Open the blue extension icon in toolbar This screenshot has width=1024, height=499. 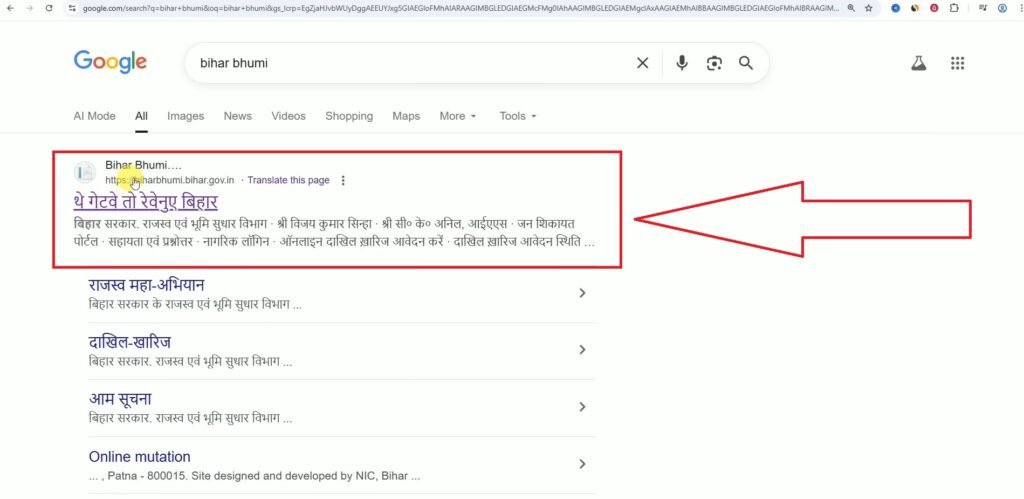895,8
